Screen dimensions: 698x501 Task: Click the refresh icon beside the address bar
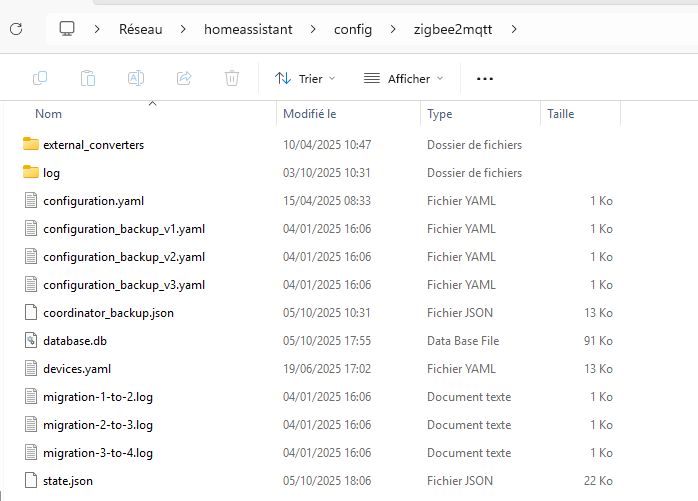click(x=16, y=29)
